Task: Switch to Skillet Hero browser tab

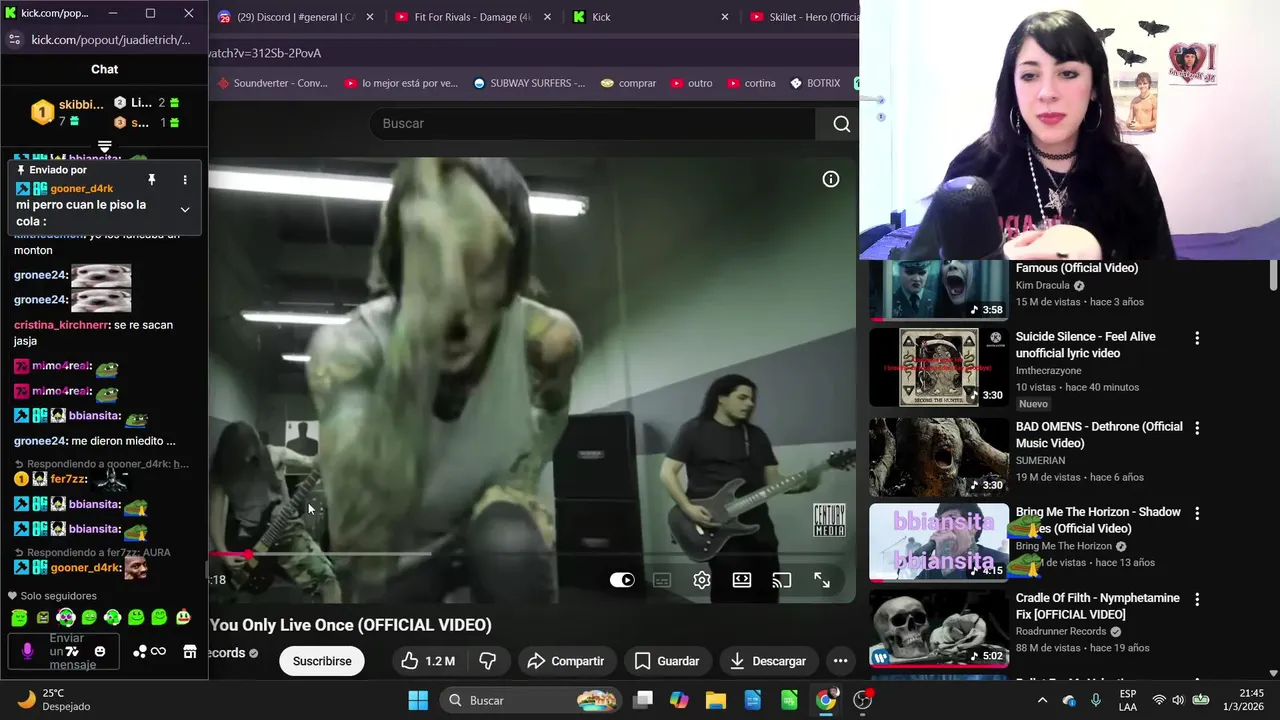Action: (x=803, y=17)
